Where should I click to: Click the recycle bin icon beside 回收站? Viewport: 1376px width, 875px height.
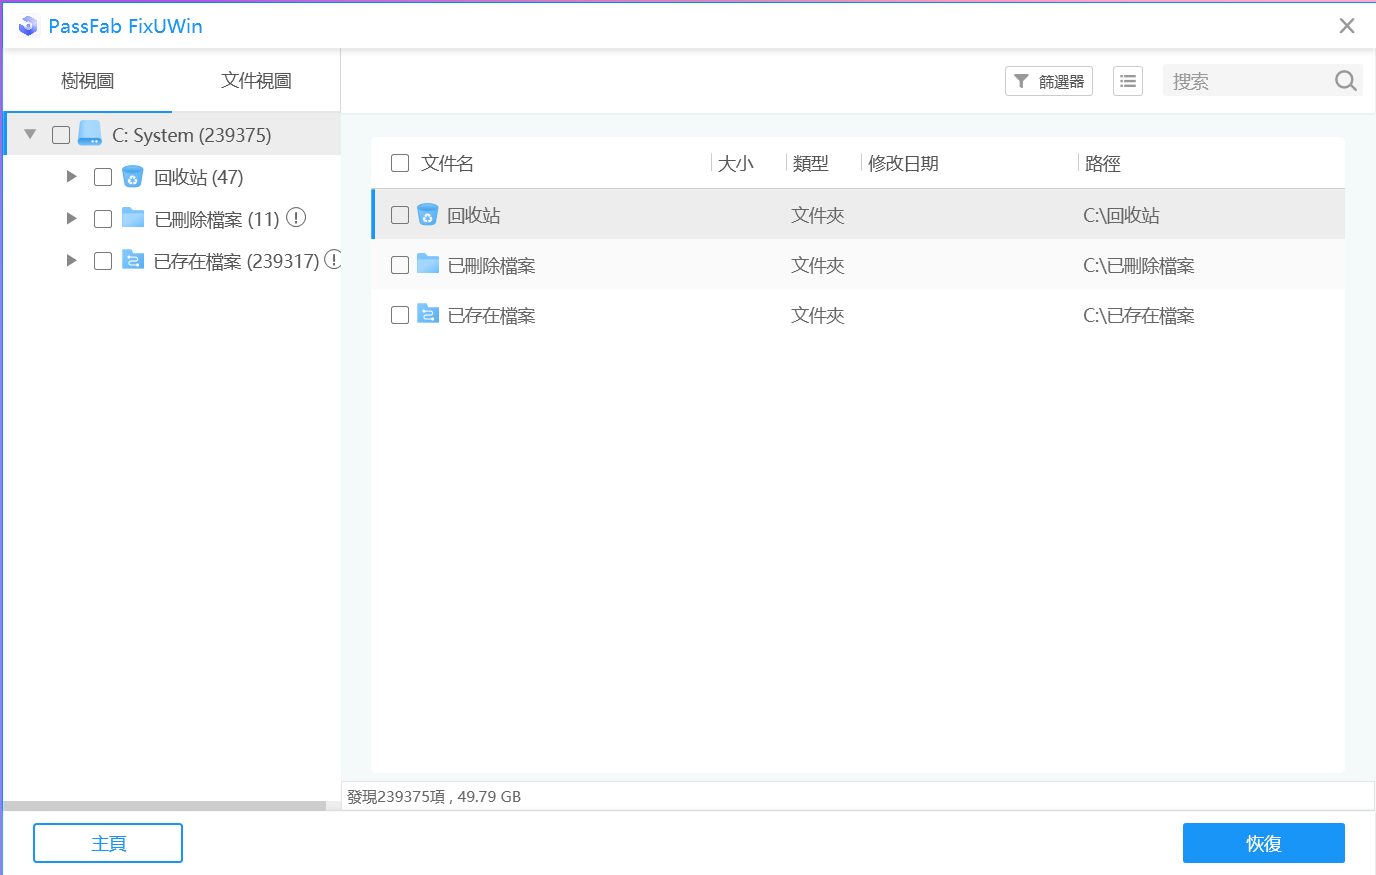[131, 176]
